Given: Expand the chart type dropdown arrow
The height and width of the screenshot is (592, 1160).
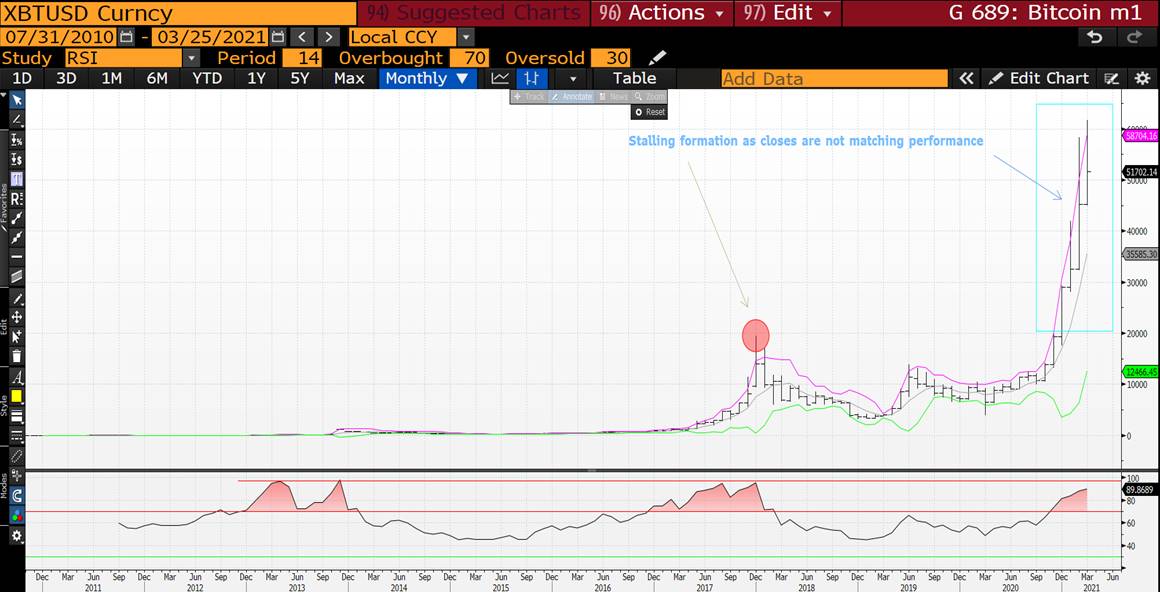Looking at the screenshot, I should (573, 78).
